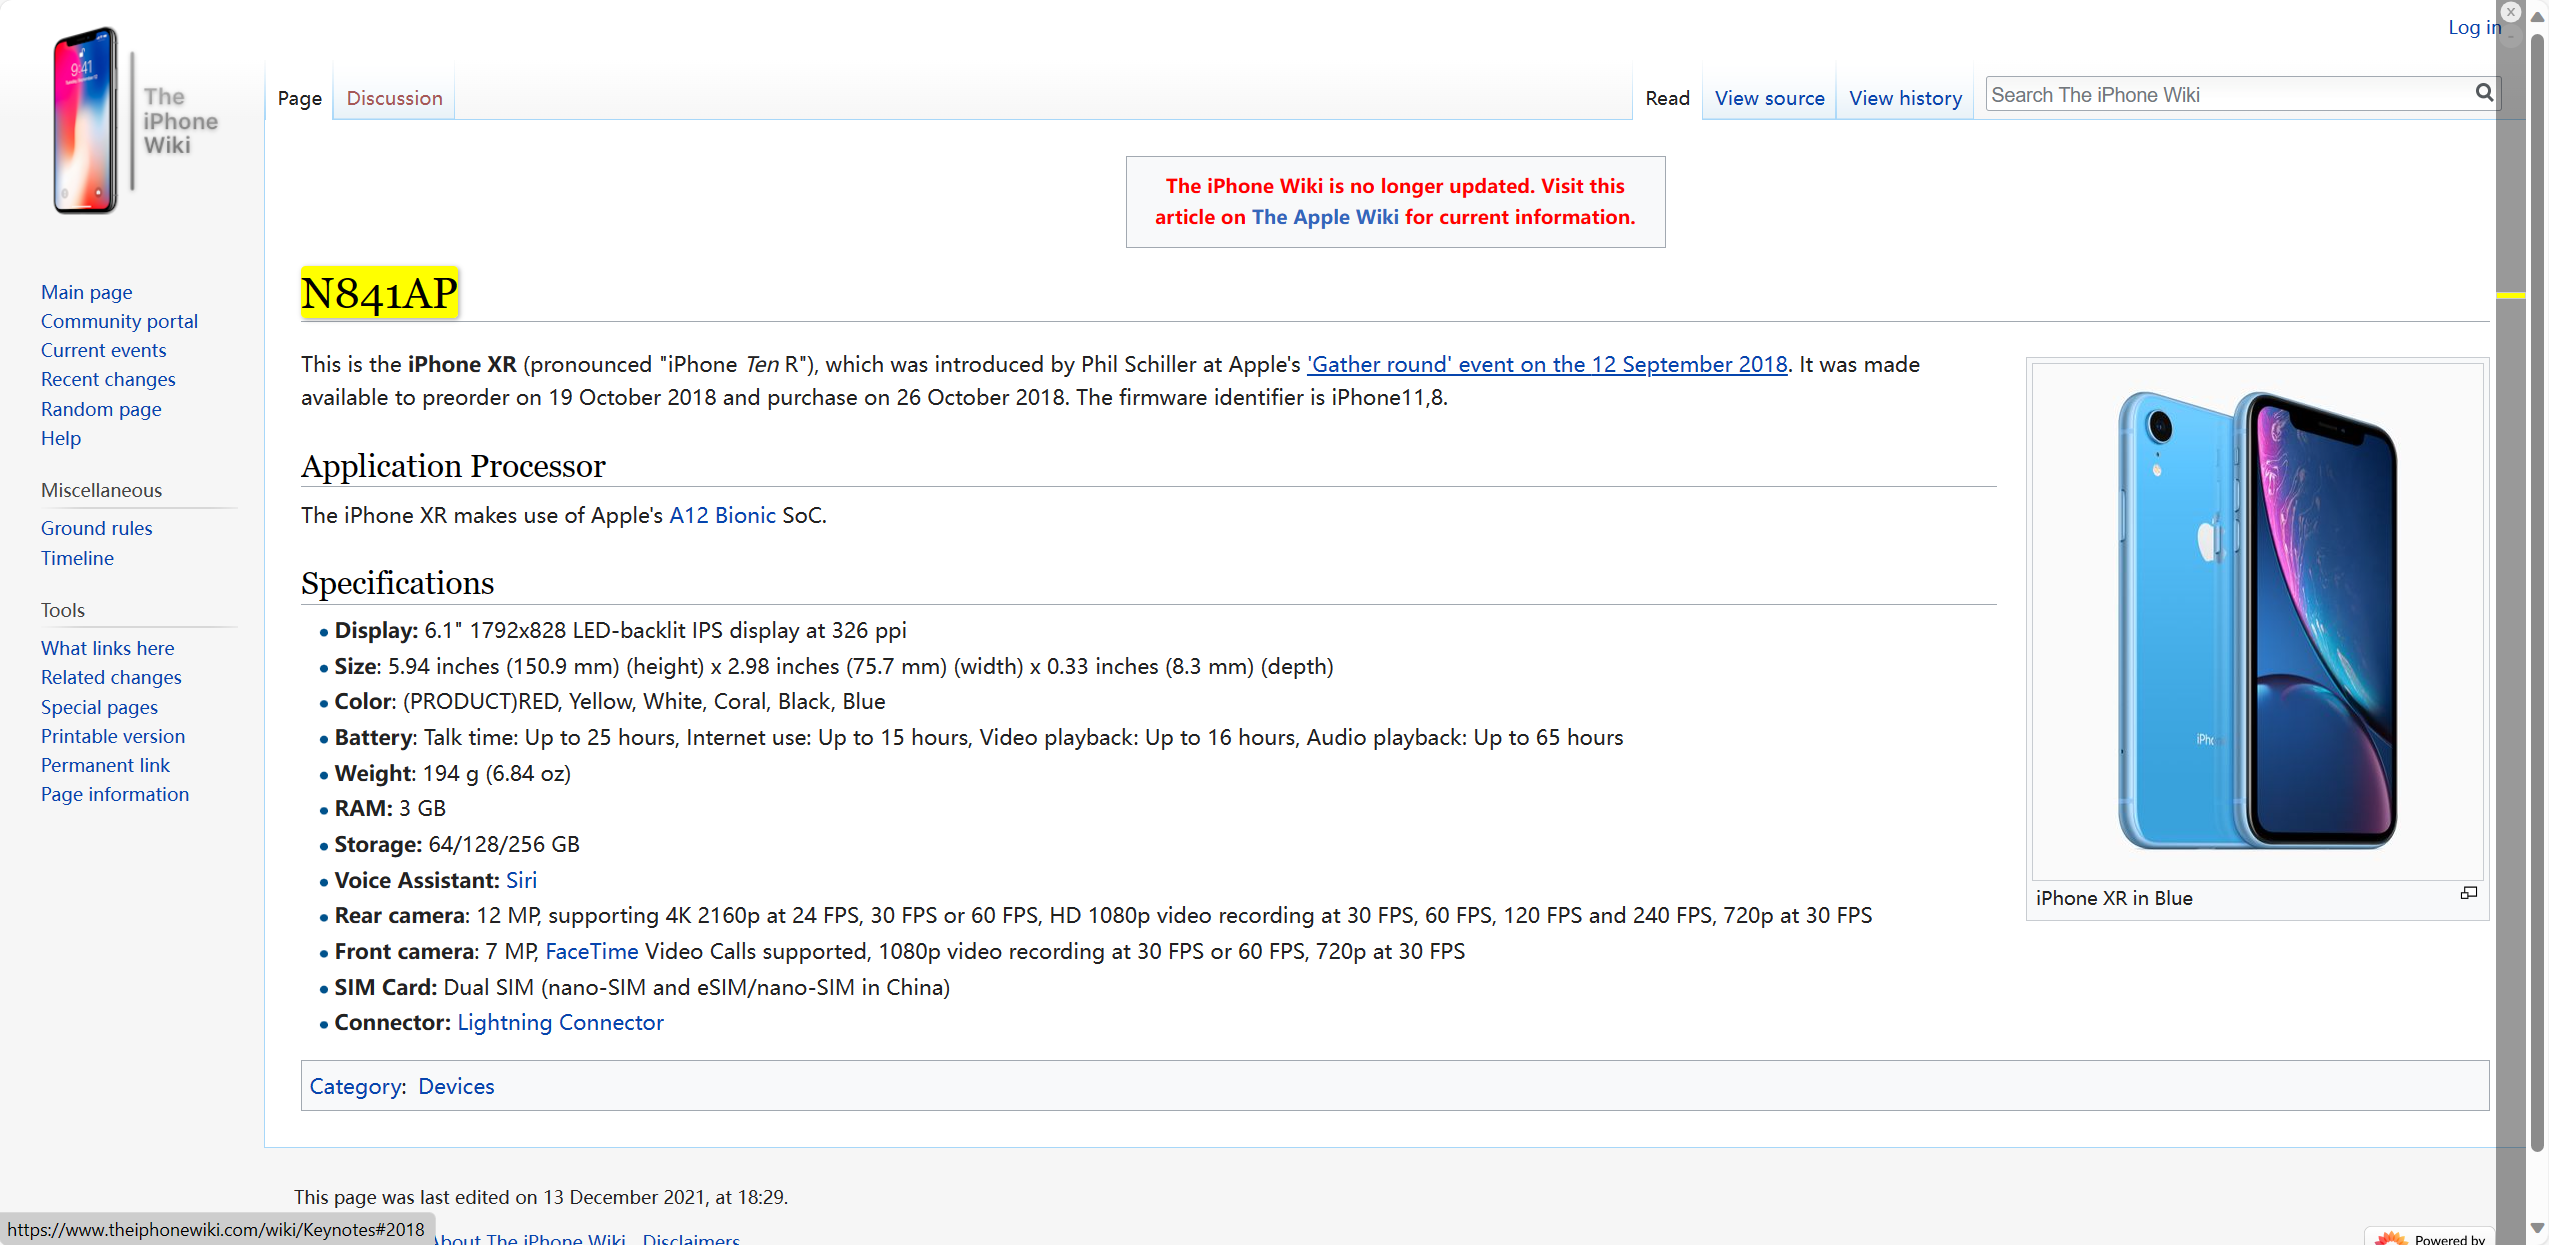
Task: Go to The Apple Wiki link
Action: (x=1324, y=217)
